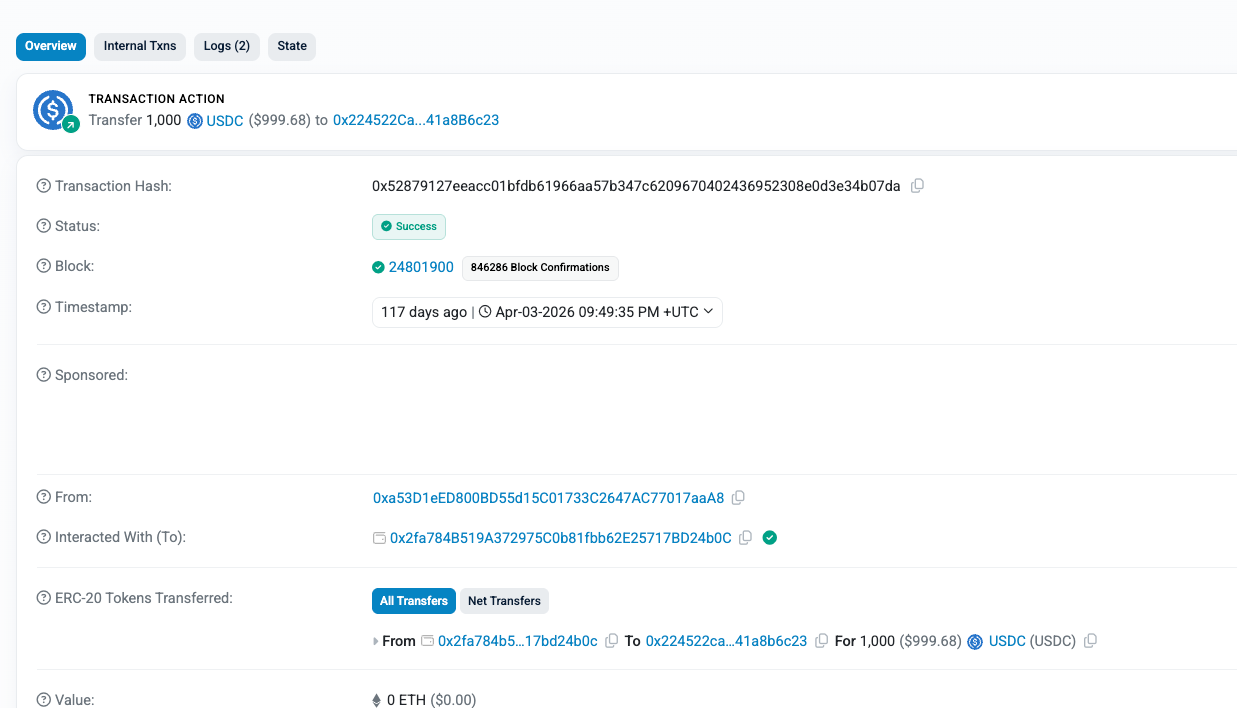Click the help icon beside Interacted With (To)
The width and height of the screenshot is (1237, 708).
[x=44, y=537]
